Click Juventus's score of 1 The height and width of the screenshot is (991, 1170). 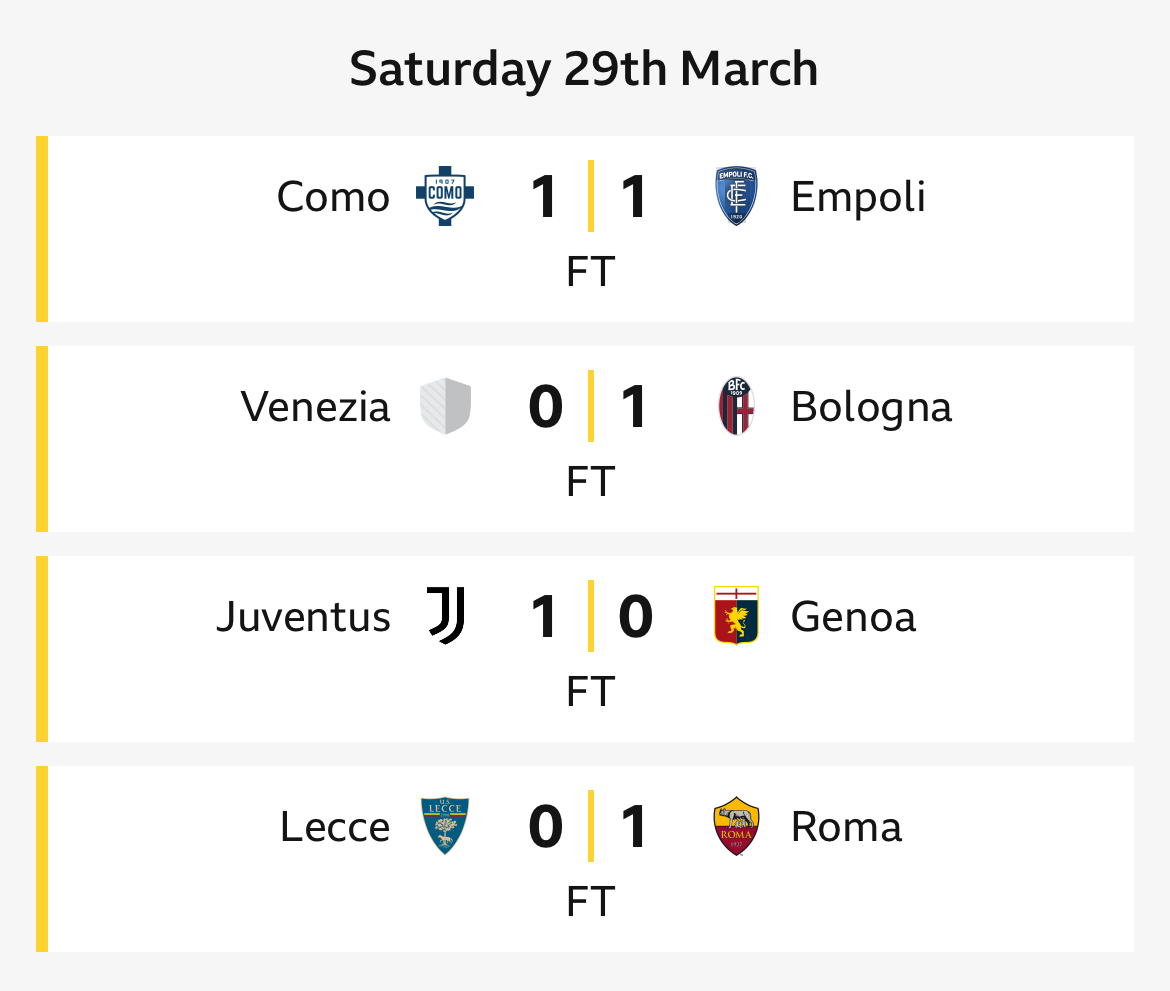544,616
